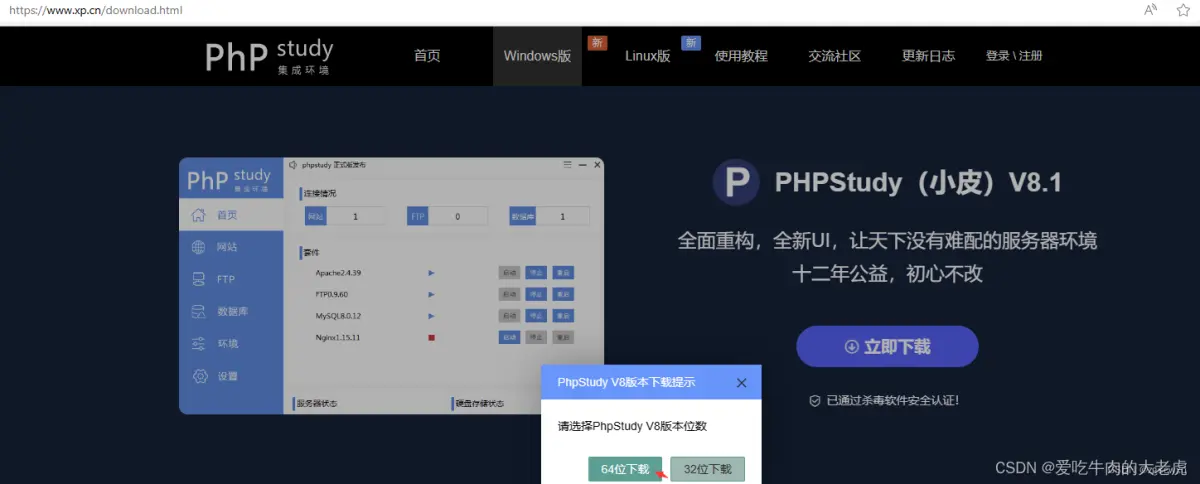The width and height of the screenshot is (1200, 484).
Task: Click the PhP study site logo
Action: [269, 56]
